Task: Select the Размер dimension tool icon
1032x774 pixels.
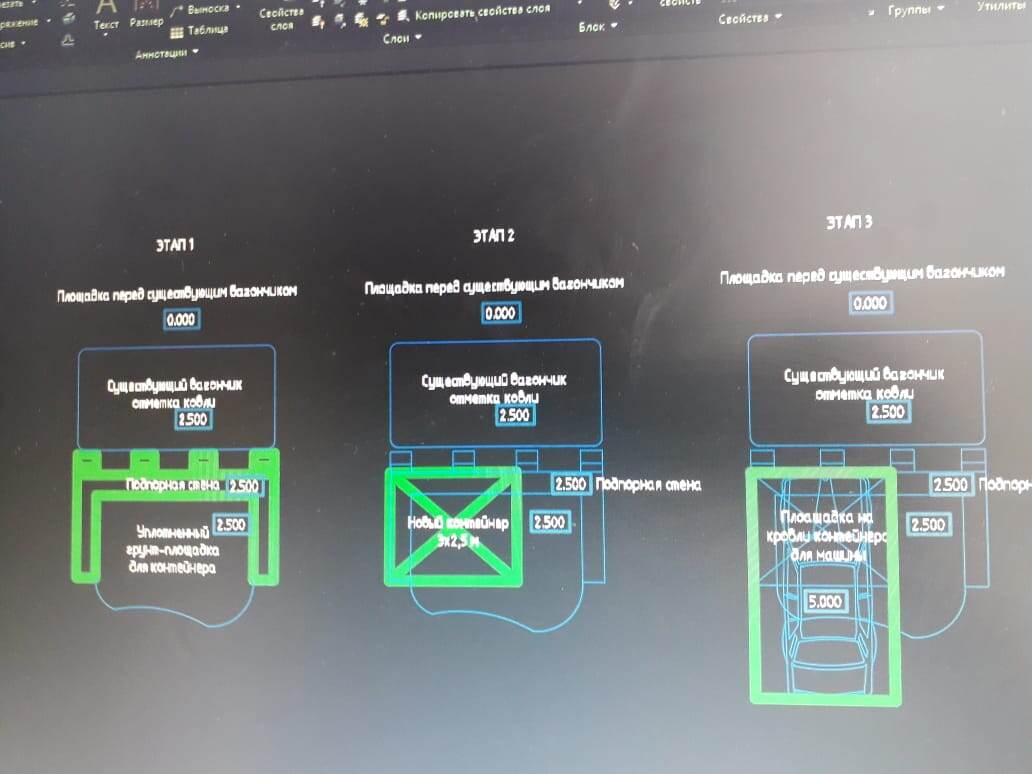Action: click(147, 5)
